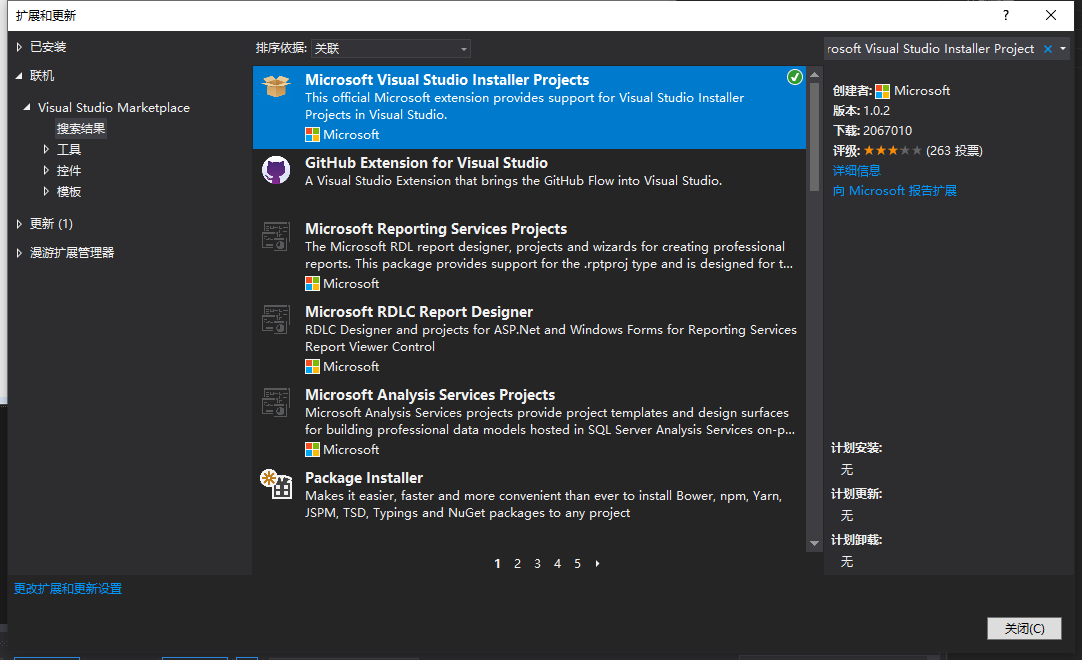Go to results page 3
The width and height of the screenshot is (1082, 660).
coord(538,564)
